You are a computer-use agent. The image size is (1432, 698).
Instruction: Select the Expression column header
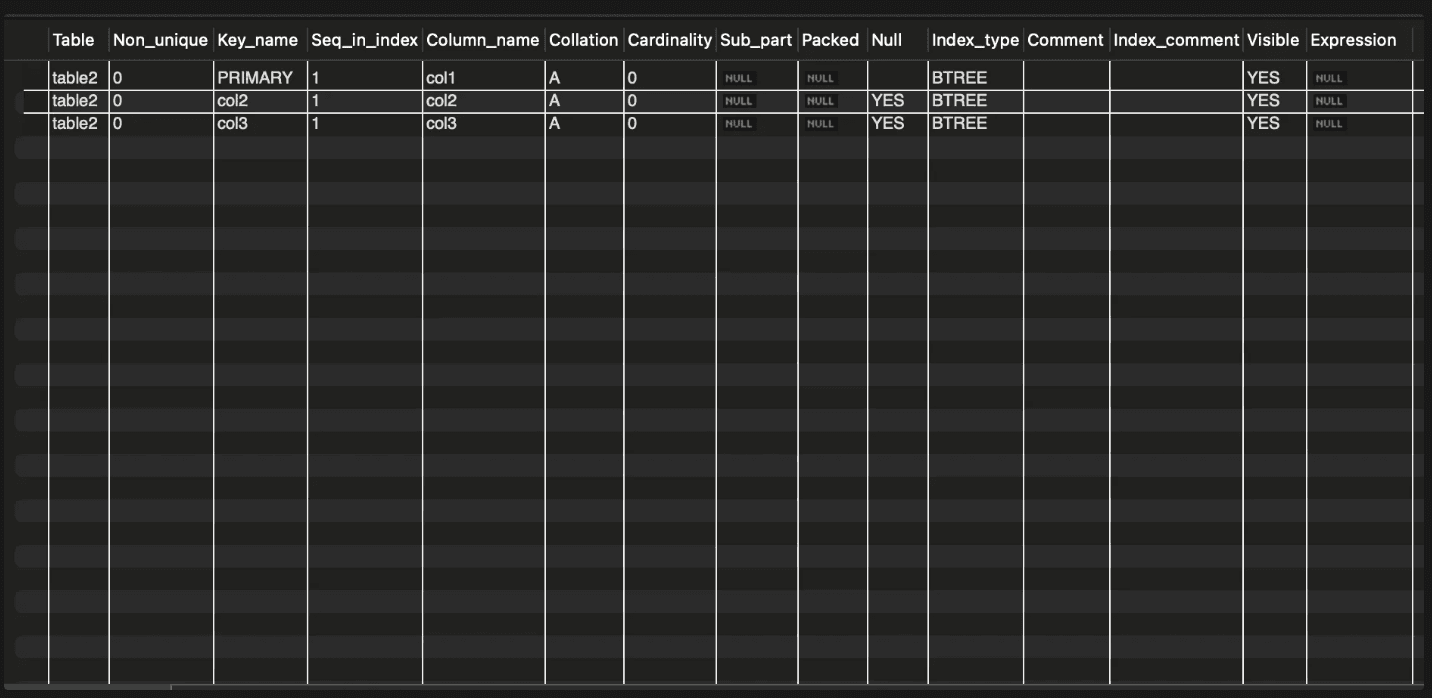[1353, 40]
